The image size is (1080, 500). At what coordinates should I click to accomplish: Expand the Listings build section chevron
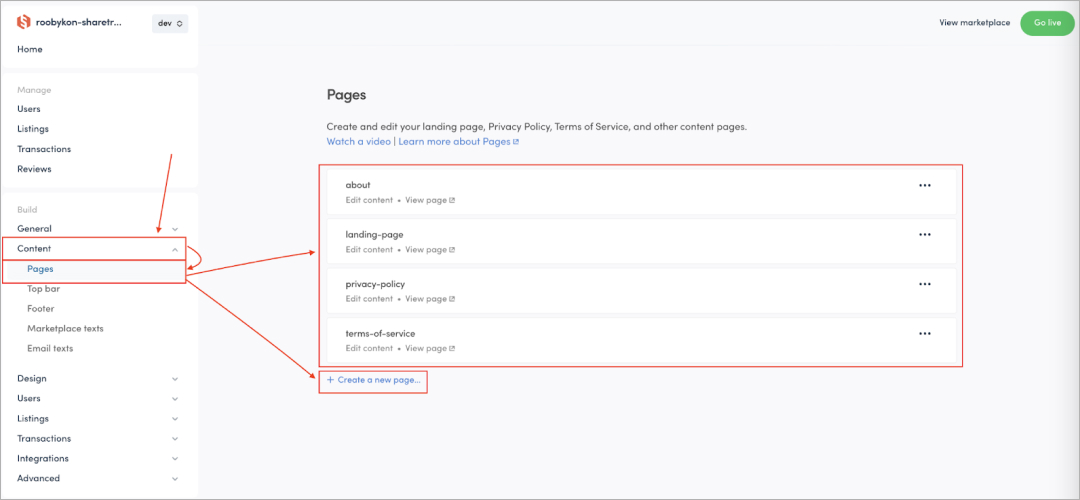click(x=175, y=419)
